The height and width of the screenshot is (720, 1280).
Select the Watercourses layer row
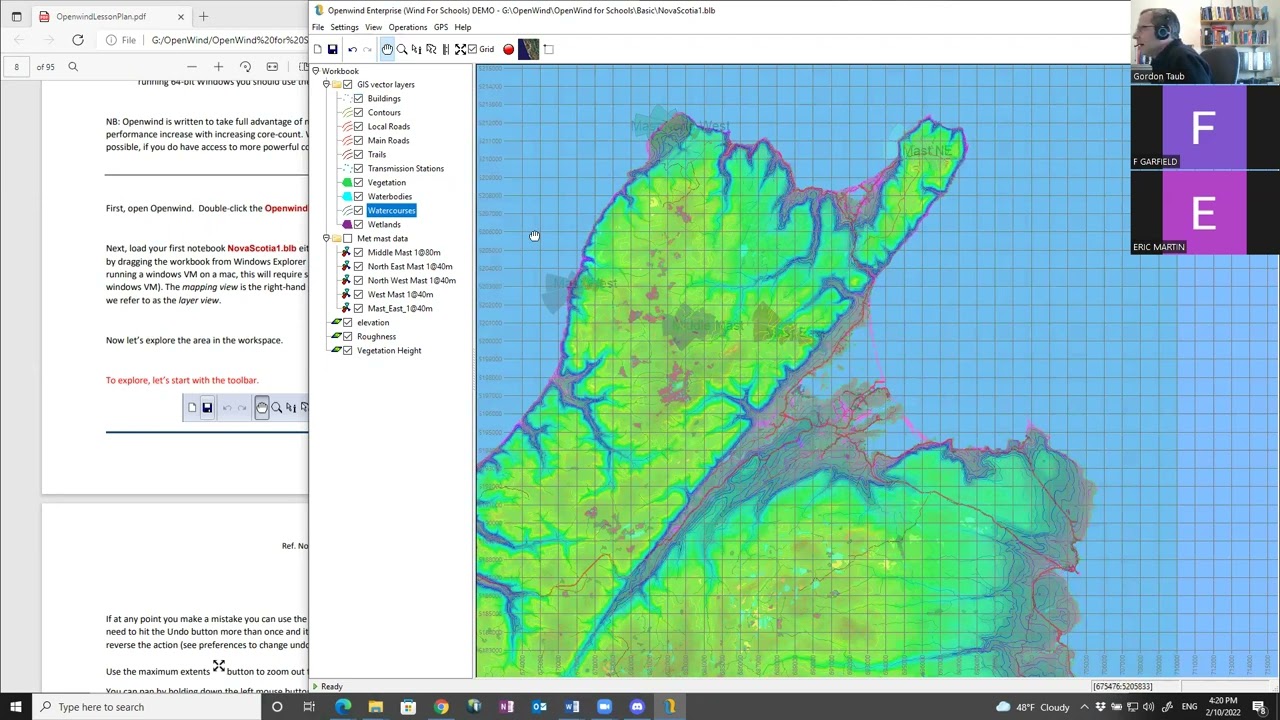click(391, 210)
